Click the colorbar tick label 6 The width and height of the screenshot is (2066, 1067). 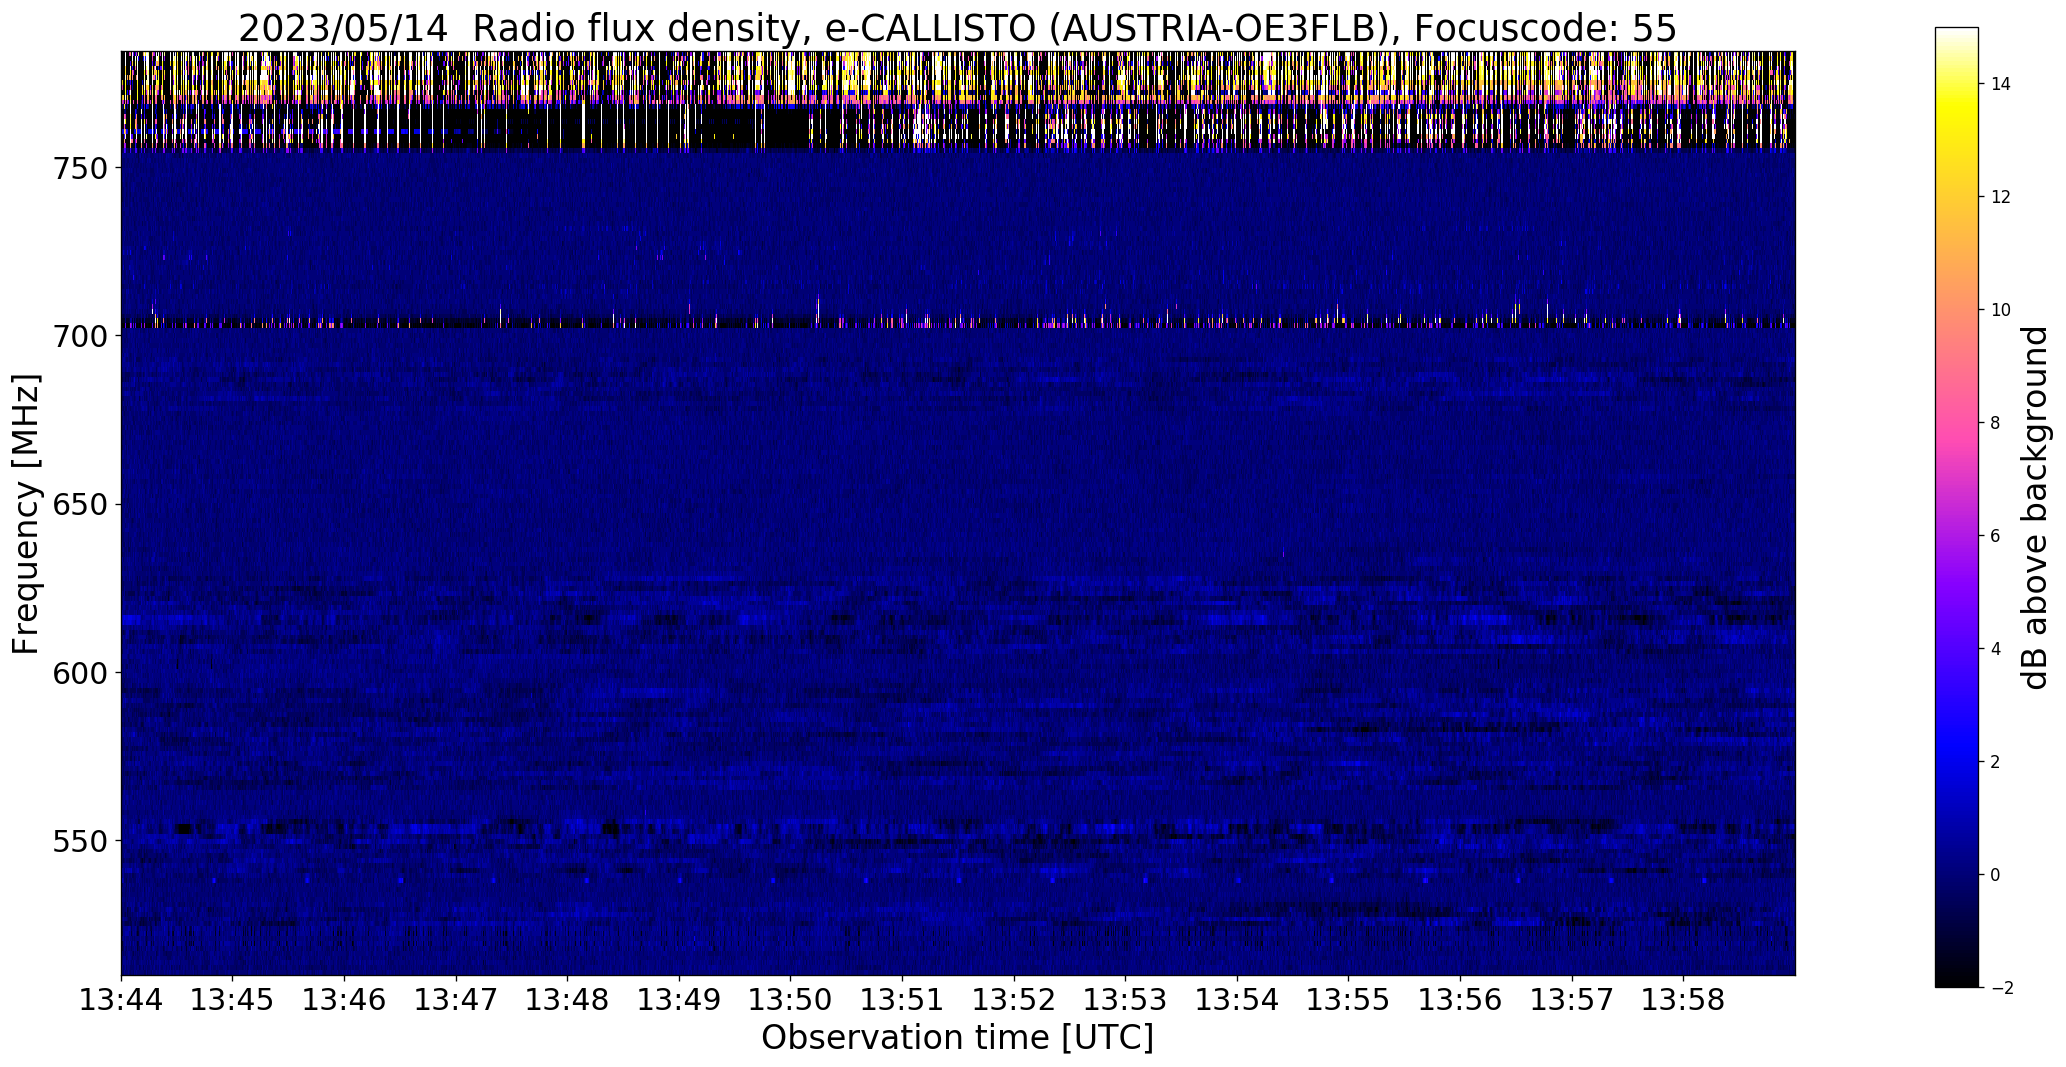(1995, 536)
